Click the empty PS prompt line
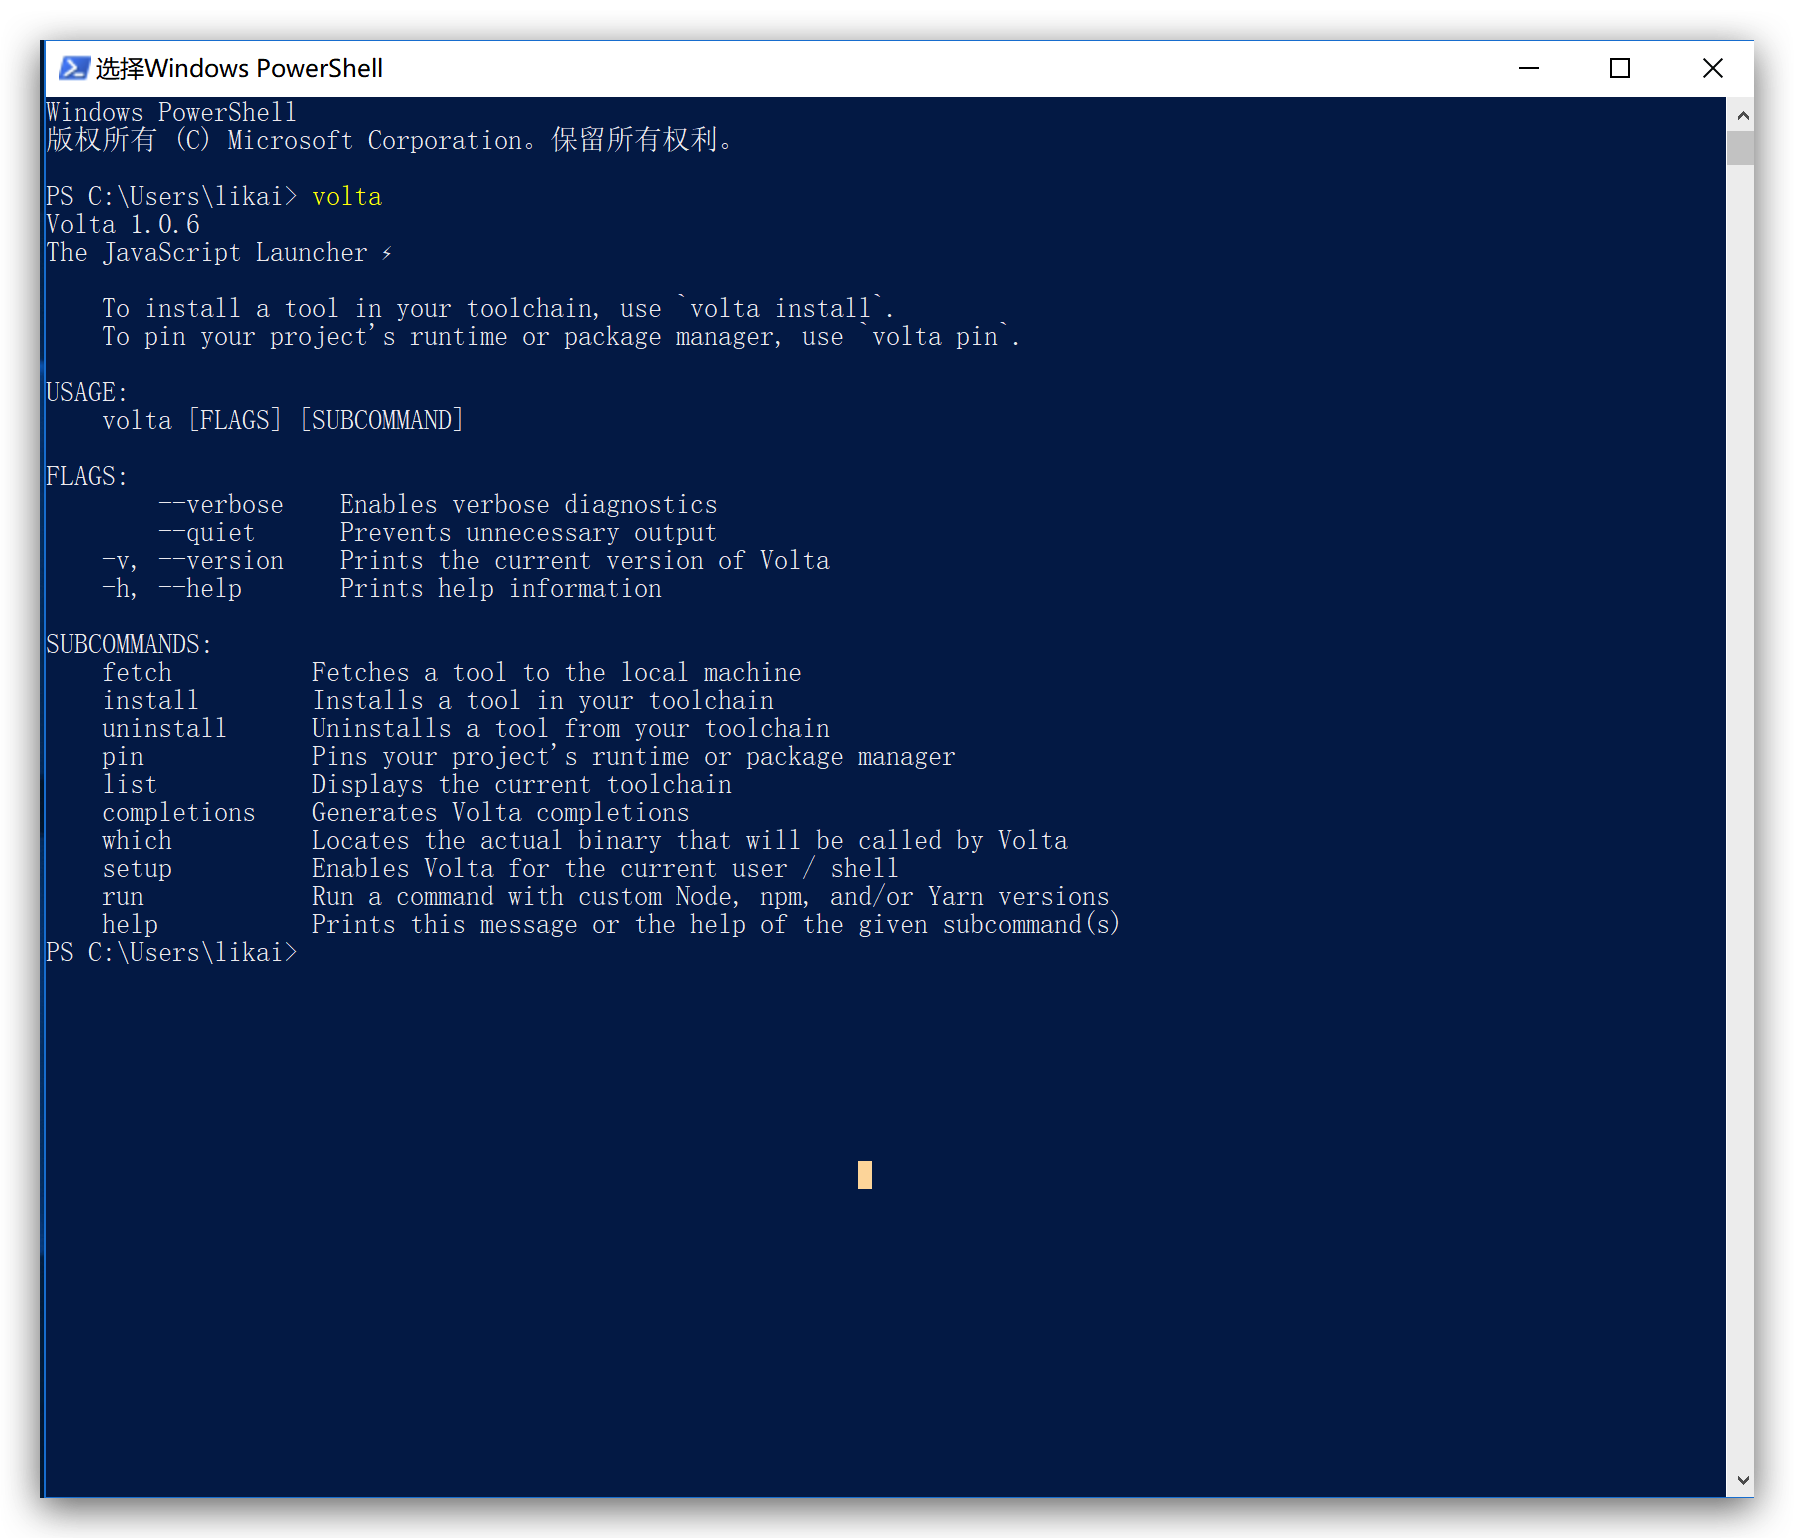The image size is (1794, 1538). [x=171, y=952]
